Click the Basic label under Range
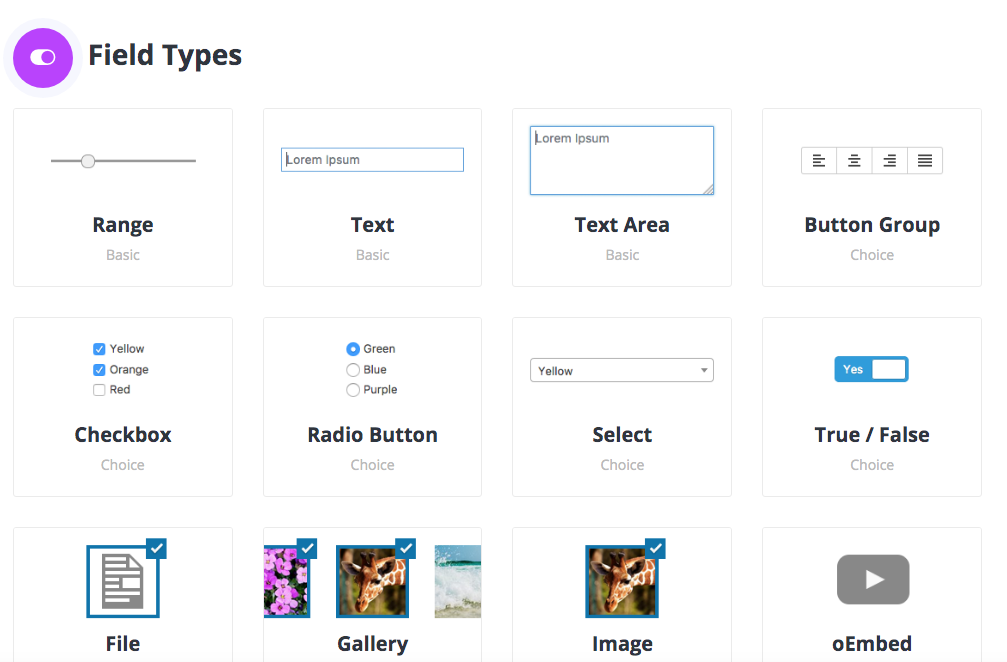Screen dimensions: 1007x662 [123, 255]
